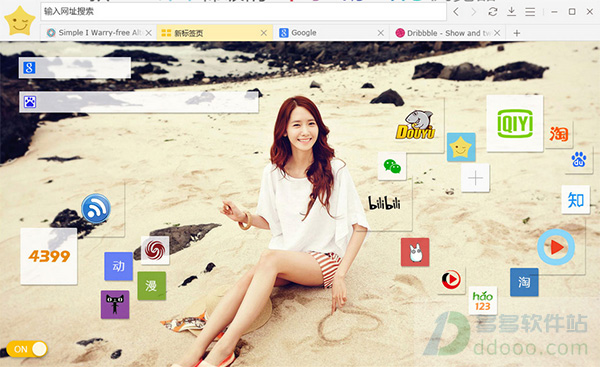
Task: Toggle the yellow ON switch off
Action: coord(27,349)
